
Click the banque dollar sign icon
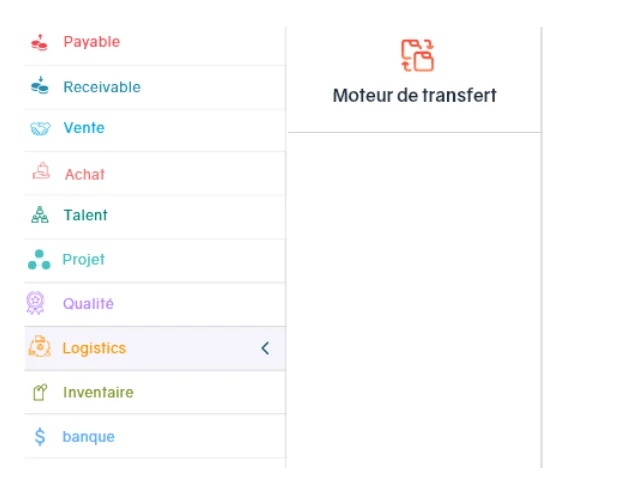coord(40,437)
